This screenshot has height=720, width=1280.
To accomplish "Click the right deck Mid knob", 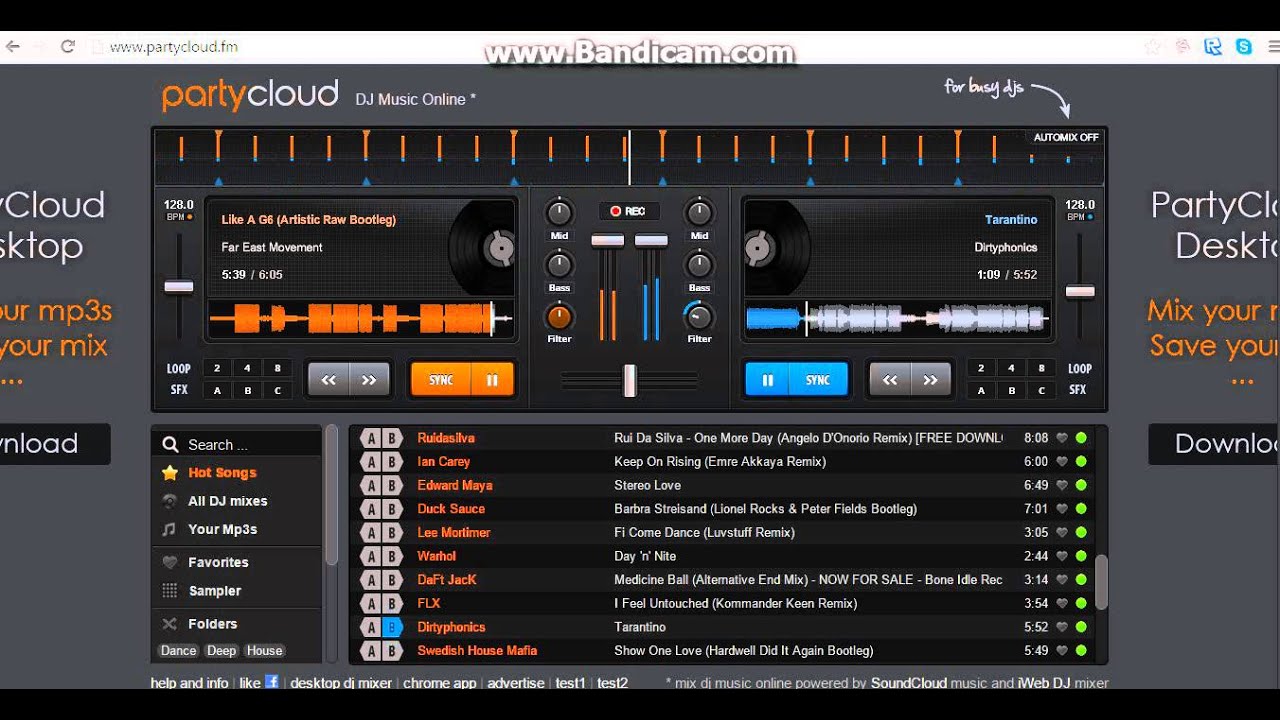I will (699, 212).
